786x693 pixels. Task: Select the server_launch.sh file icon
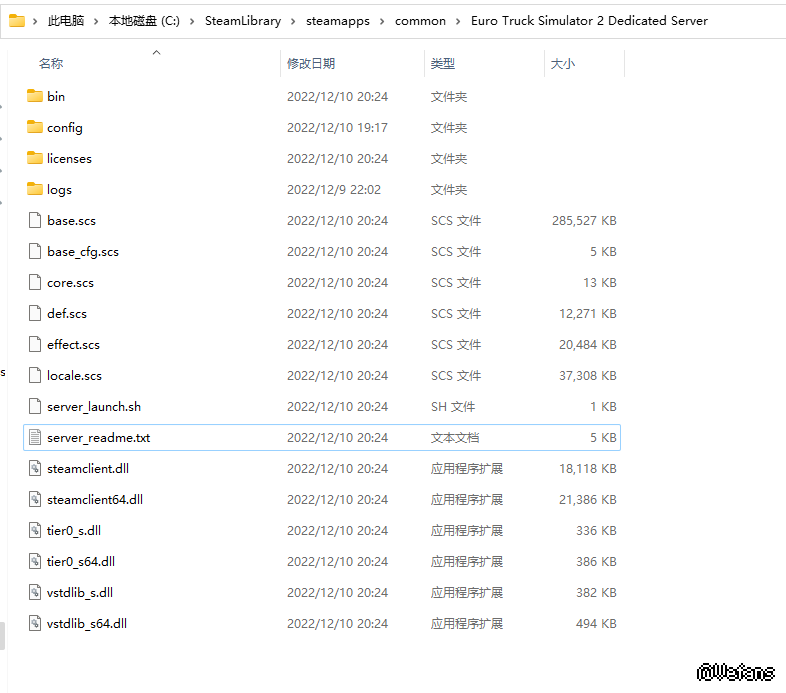(x=35, y=406)
